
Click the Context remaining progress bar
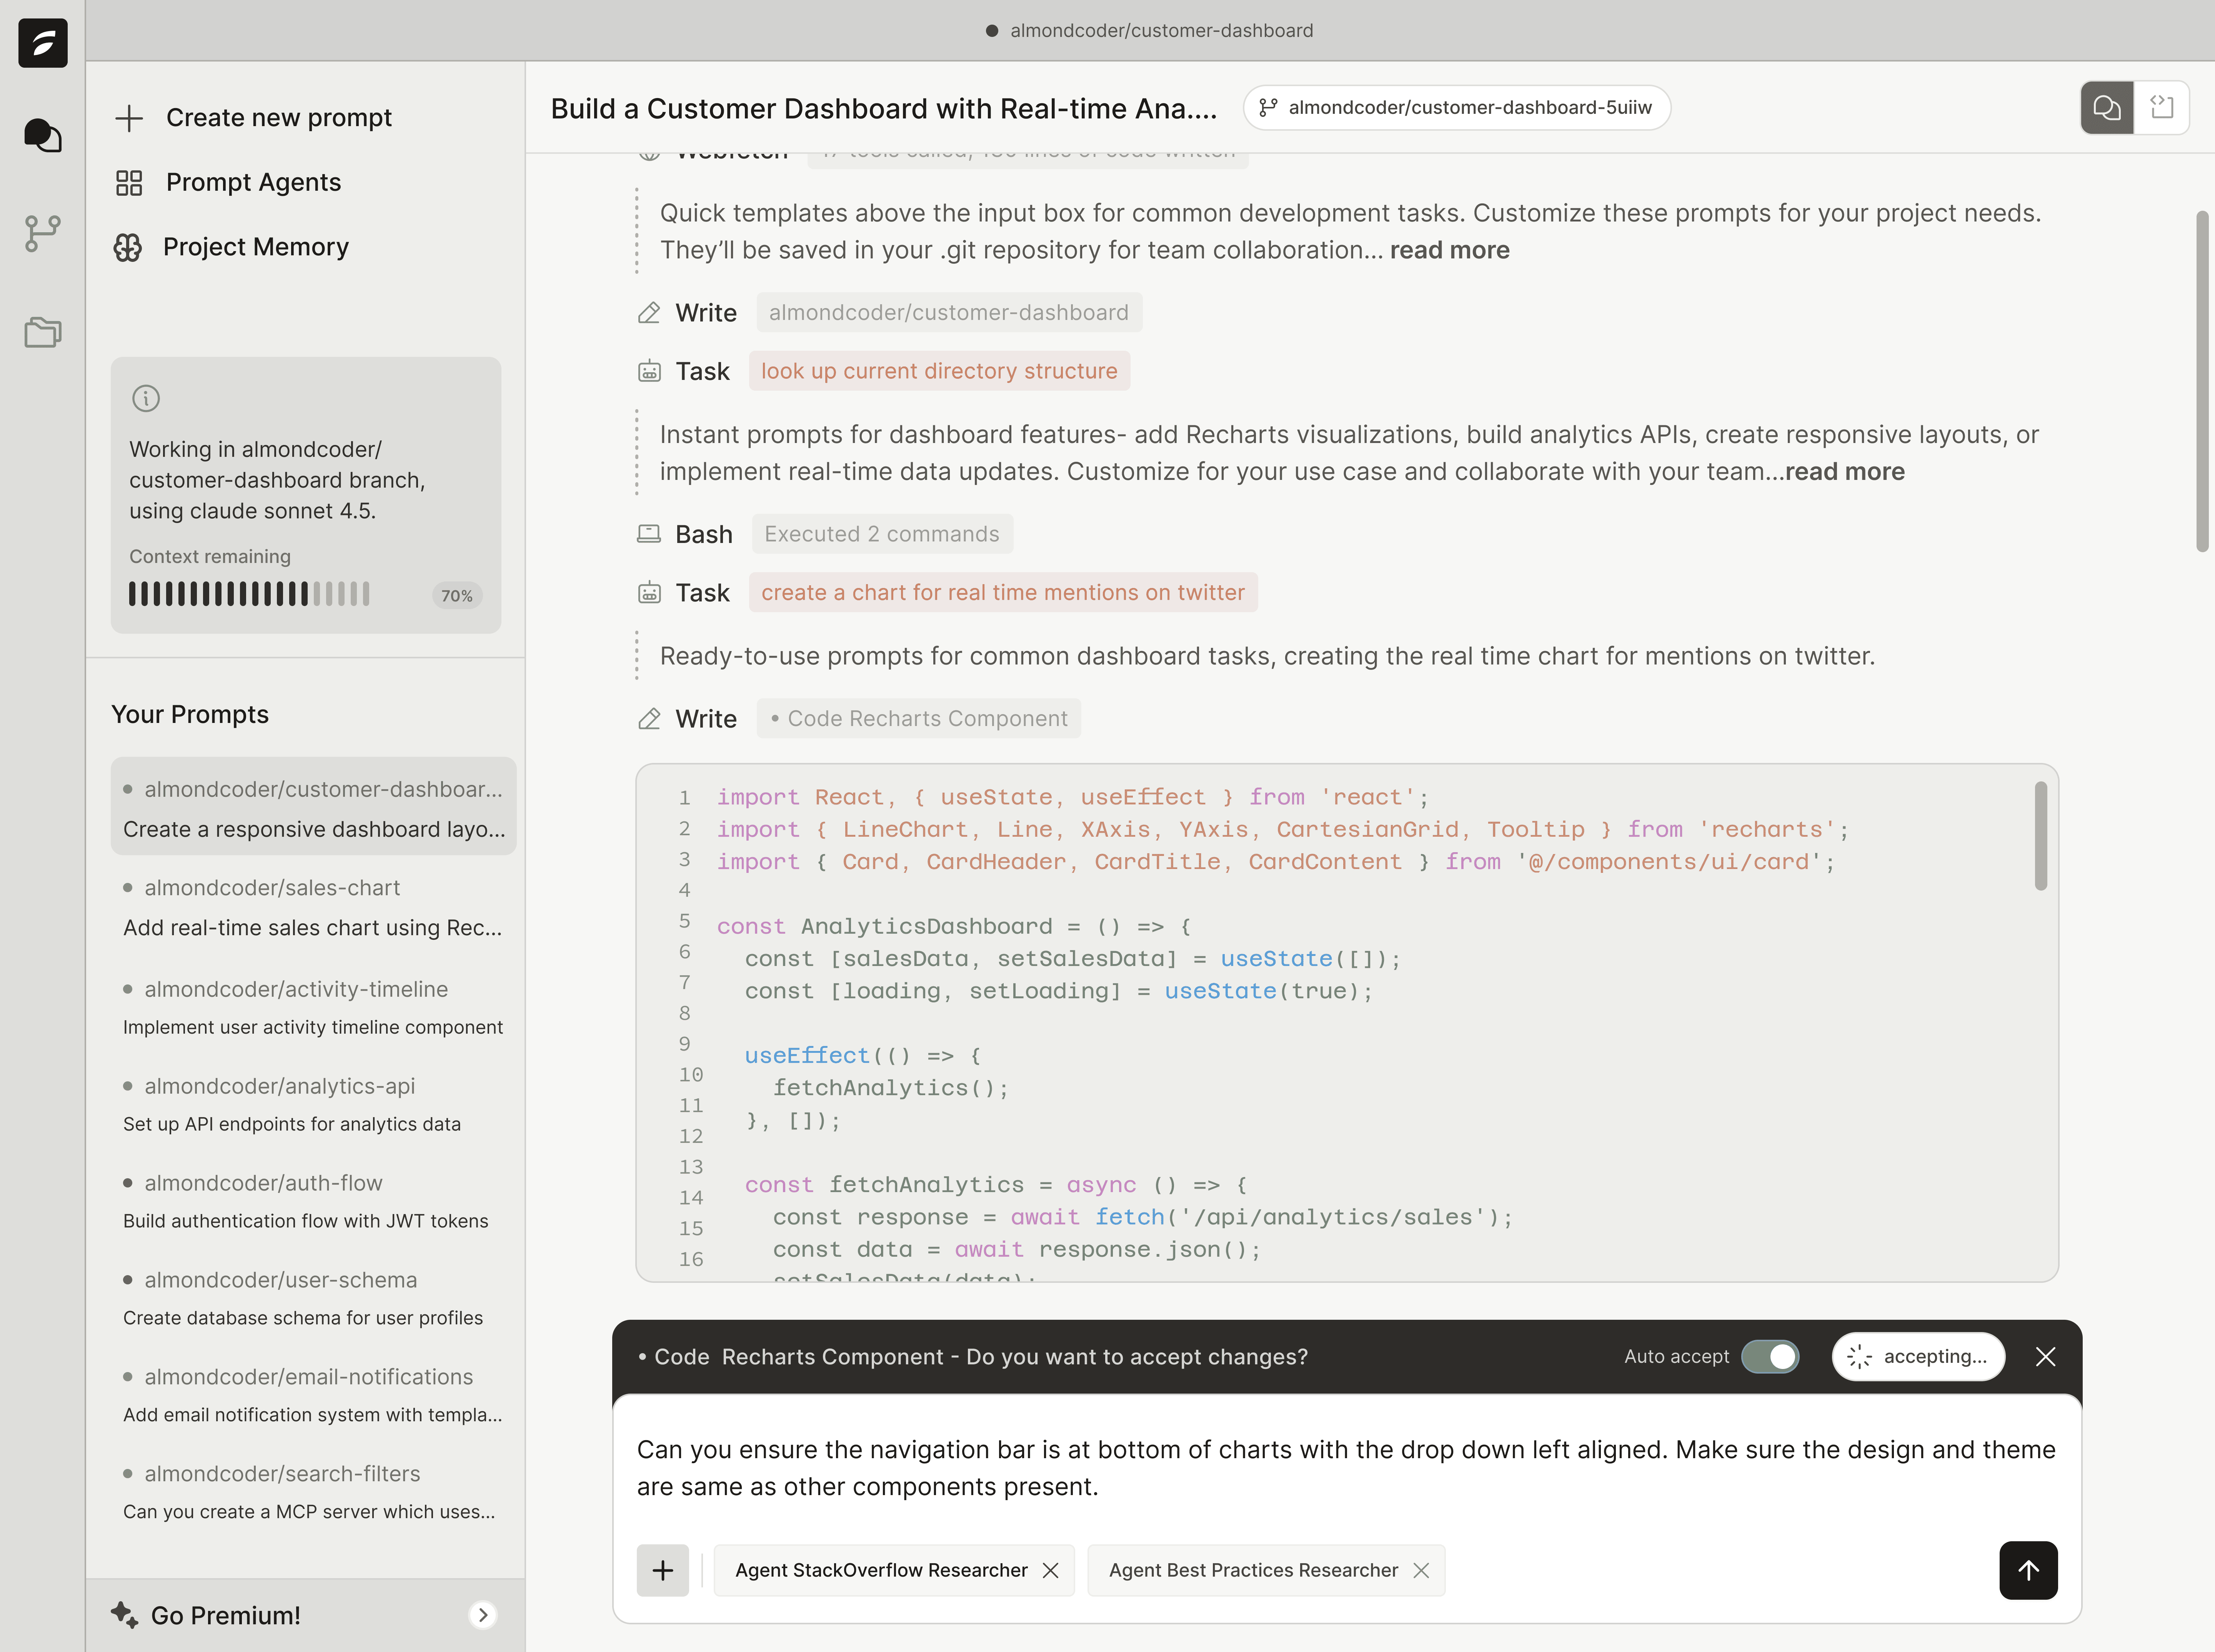pos(249,594)
